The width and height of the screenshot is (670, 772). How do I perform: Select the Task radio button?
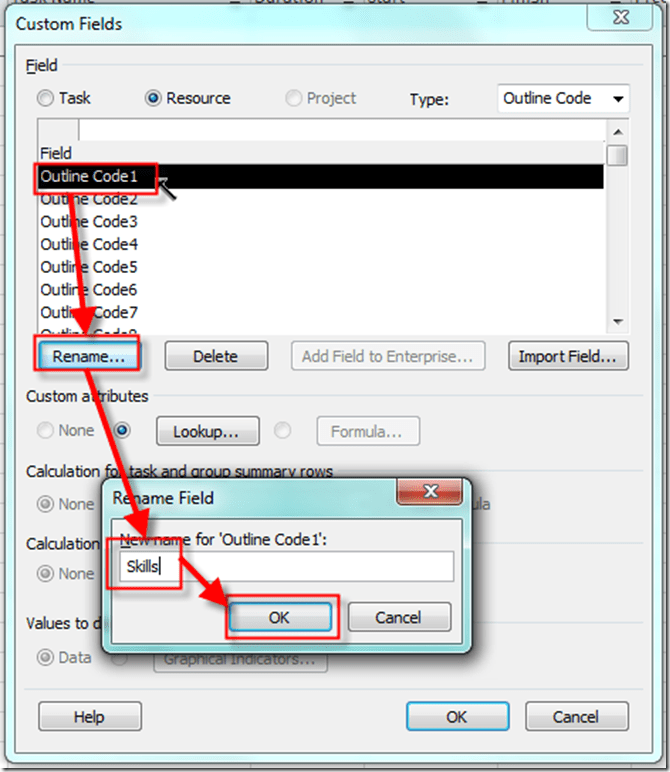pyautogui.click(x=46, y=98)
